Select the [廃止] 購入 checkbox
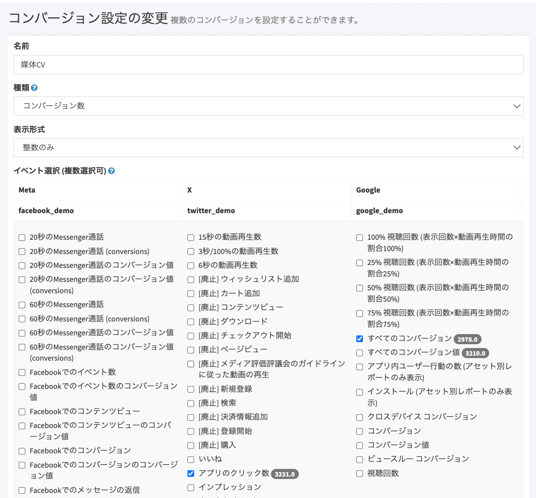Screen dimensions: 536x498 [x=191, y=445]
